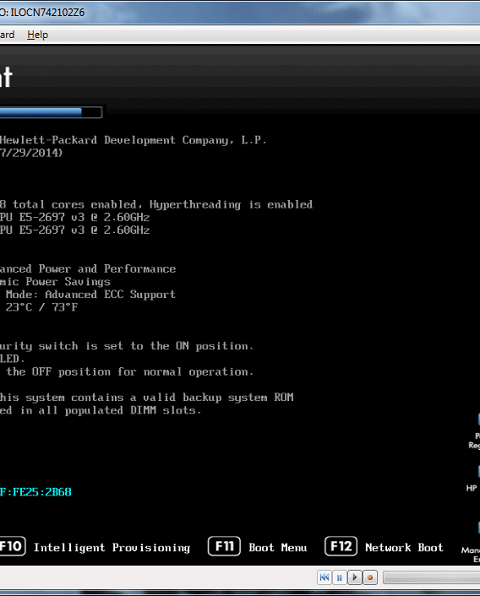
Task: Click 'Hewlett-Packard Development Company, L.P.' text
Action: pos(133,140)
